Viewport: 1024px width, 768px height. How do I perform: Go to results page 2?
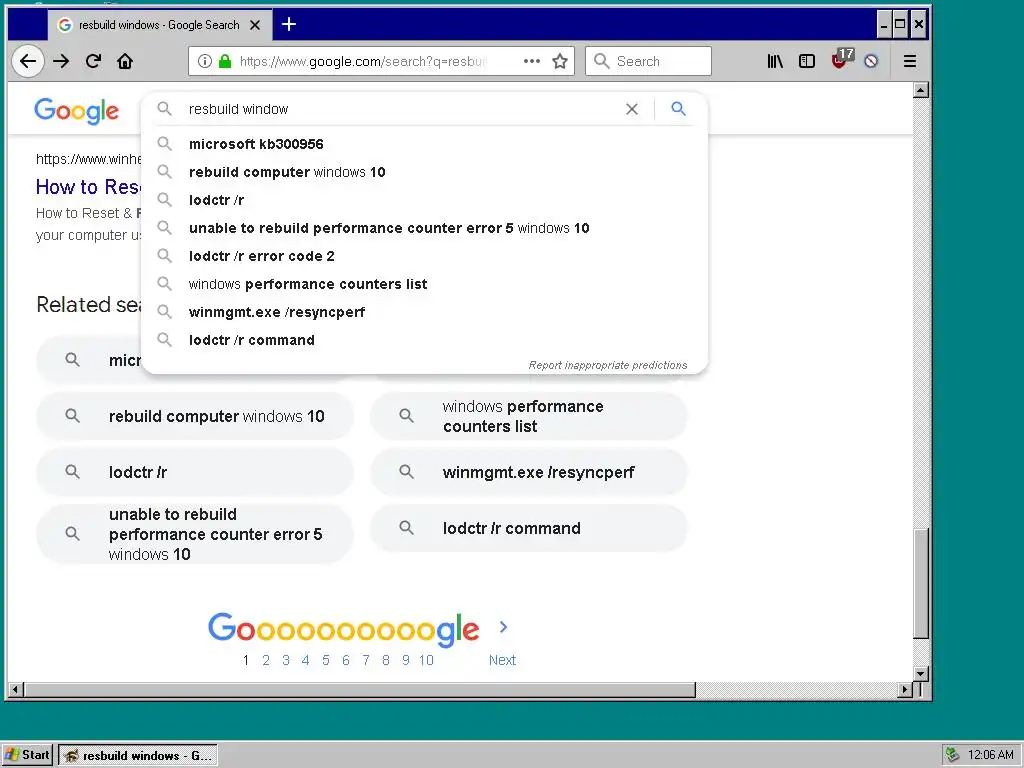click(266, 660)
